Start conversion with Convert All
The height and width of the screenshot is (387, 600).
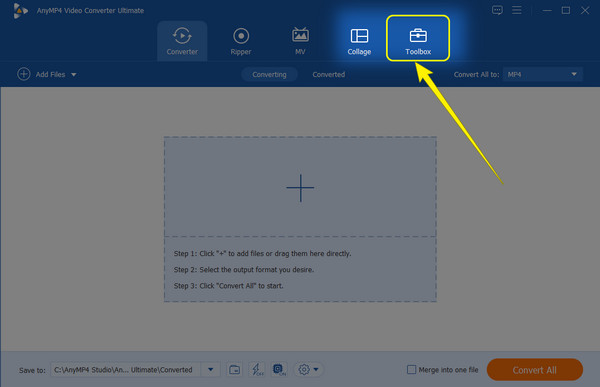(x=535, y=370)
